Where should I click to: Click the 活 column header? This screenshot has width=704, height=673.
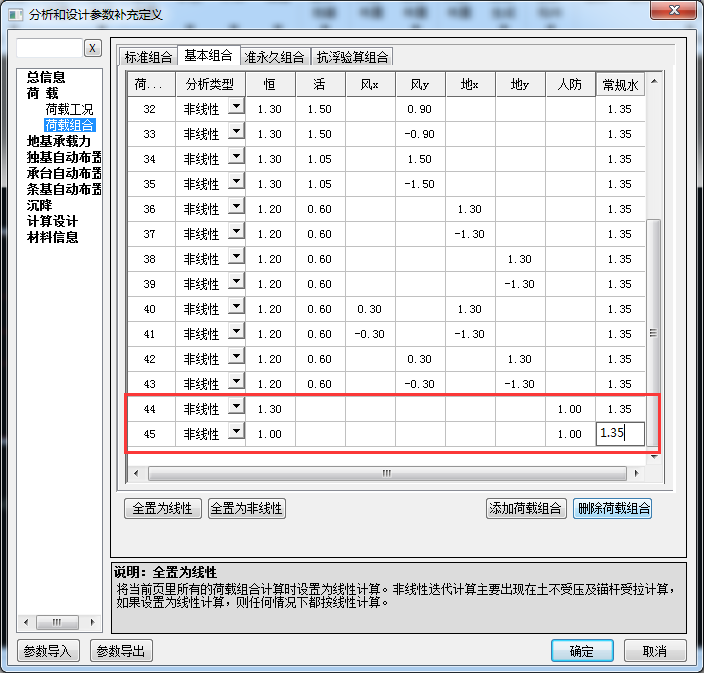coord(320,84)
